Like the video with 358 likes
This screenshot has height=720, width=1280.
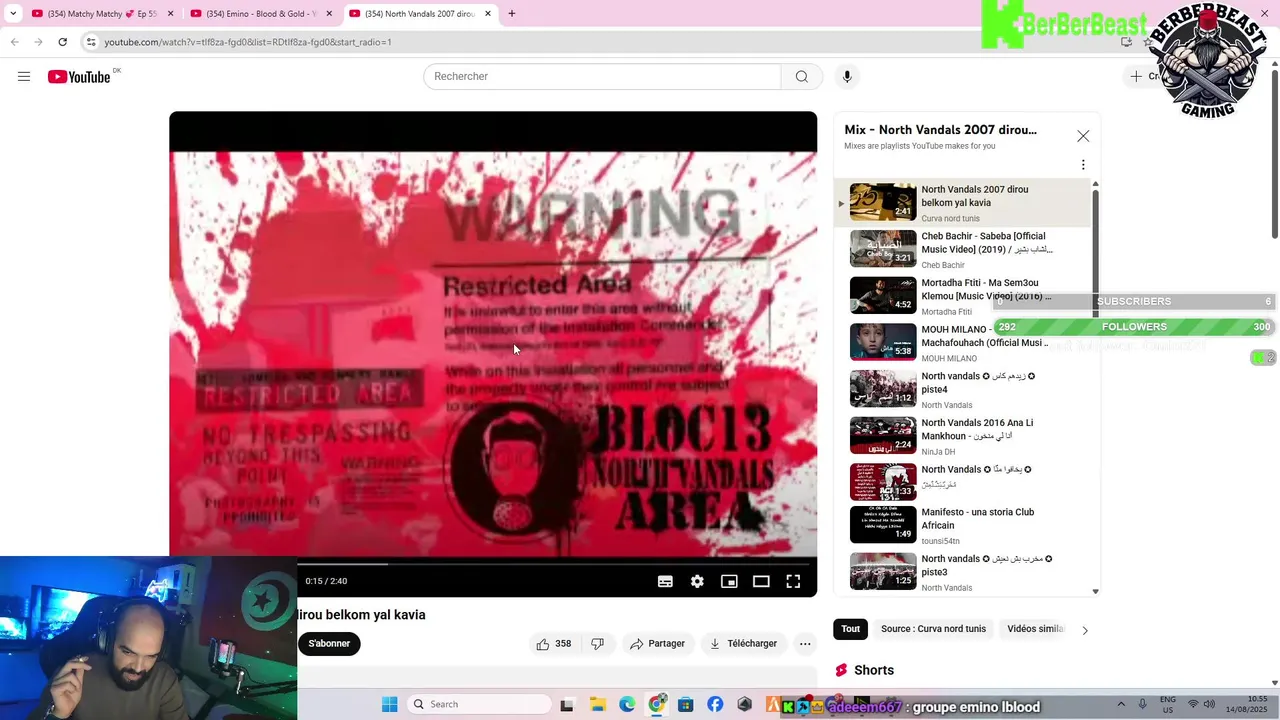point(554,644)
